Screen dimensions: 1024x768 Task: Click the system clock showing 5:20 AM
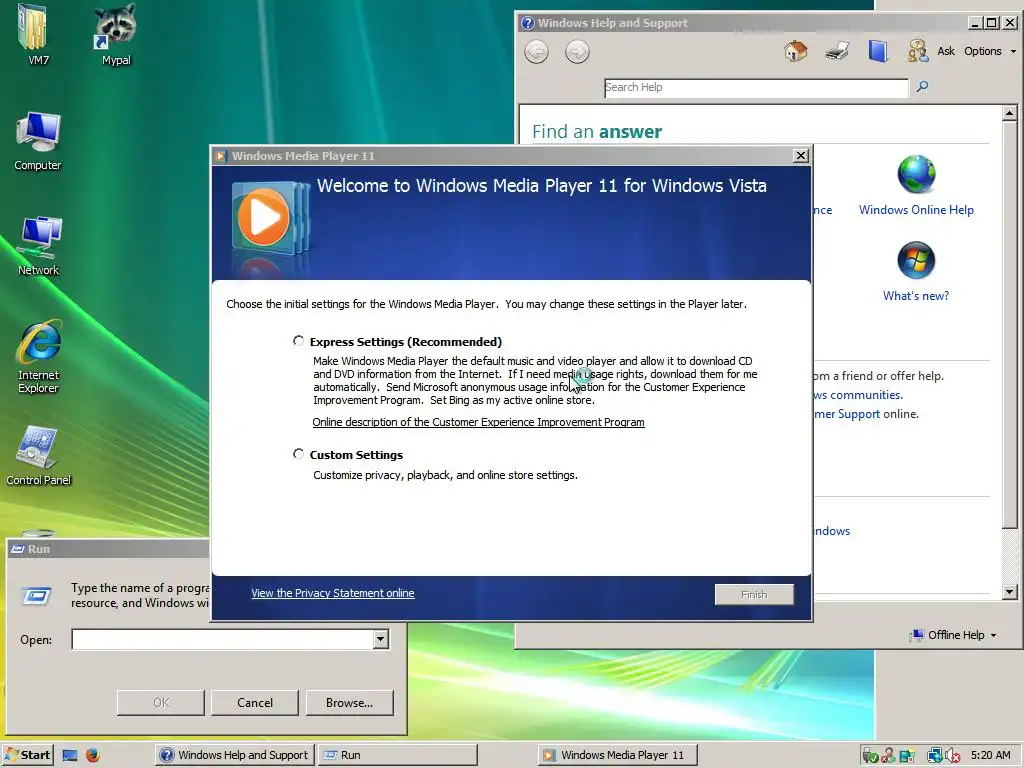point(991,755)
